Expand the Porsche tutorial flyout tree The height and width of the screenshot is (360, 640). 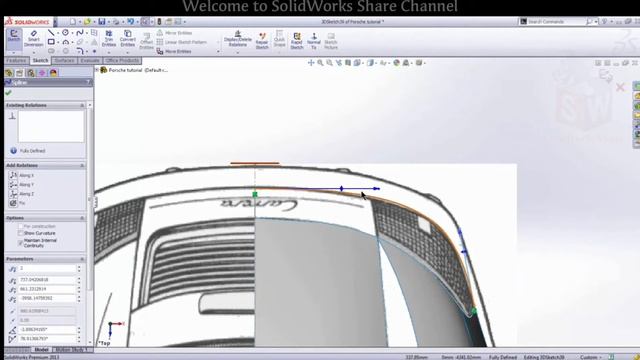(97, 70)
